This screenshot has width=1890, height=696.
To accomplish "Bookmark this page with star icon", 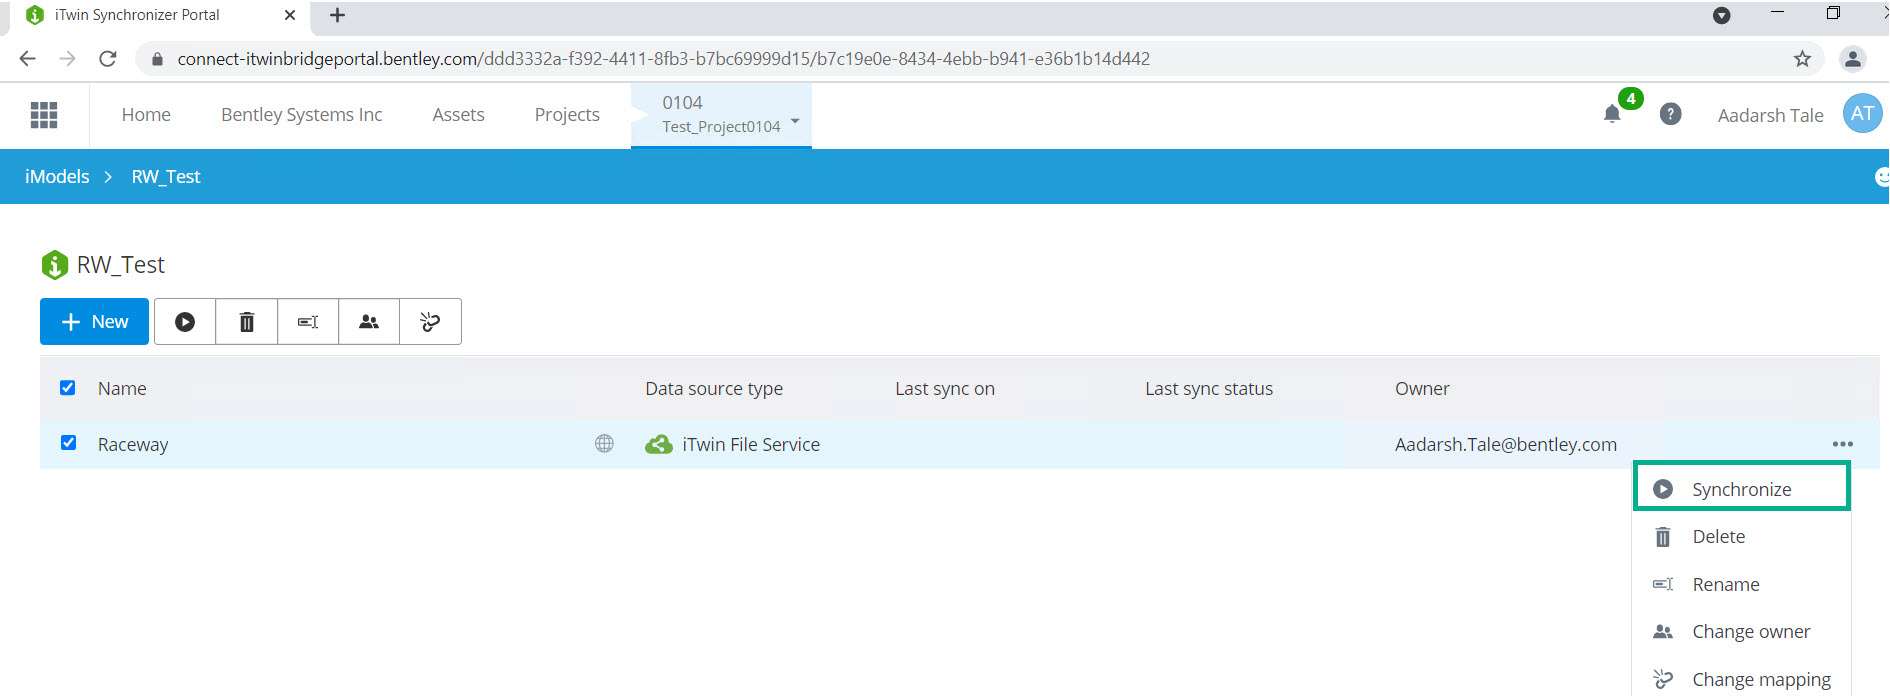I will click(x=1802, y=59).
